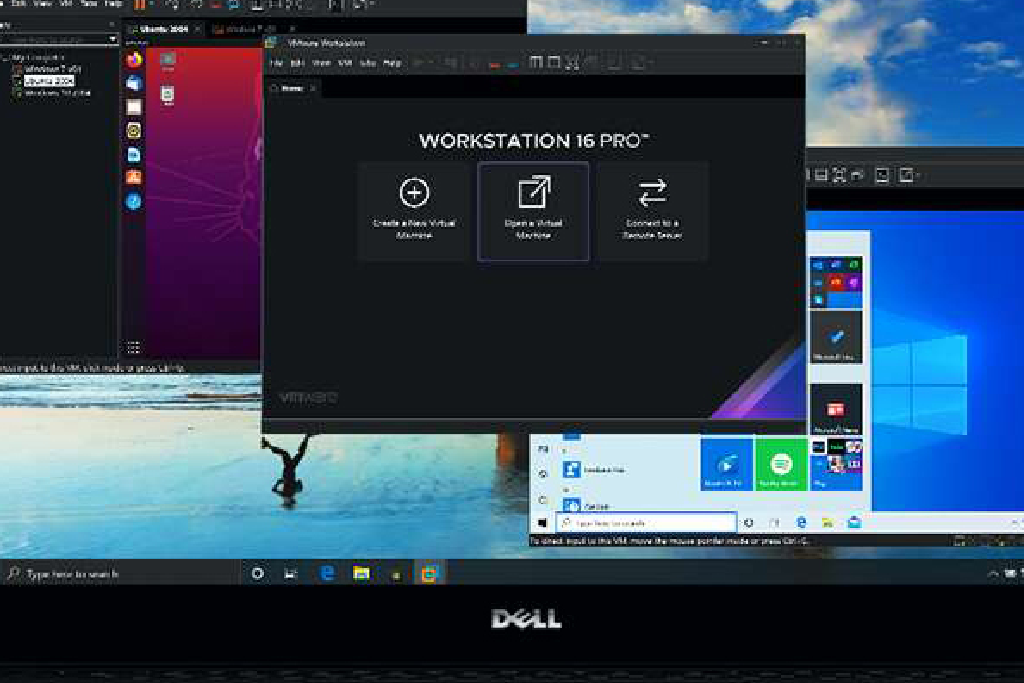Open Edit menu in front VMware Workstation window
Screen dimensions: 1024x683
(297, 63)
